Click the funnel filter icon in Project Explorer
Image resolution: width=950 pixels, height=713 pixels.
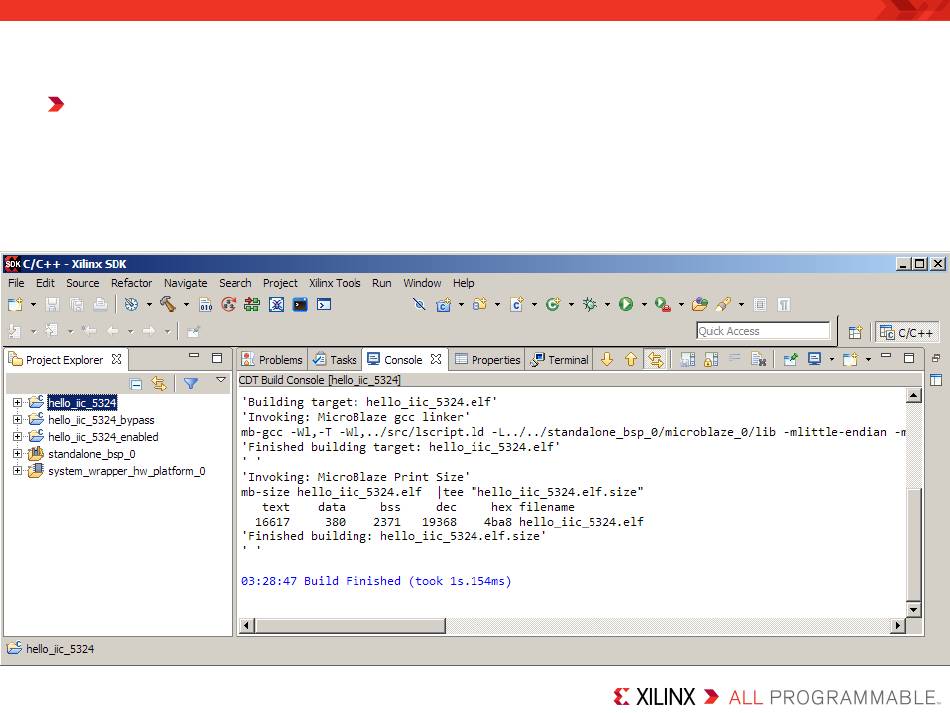coord(191,383)
